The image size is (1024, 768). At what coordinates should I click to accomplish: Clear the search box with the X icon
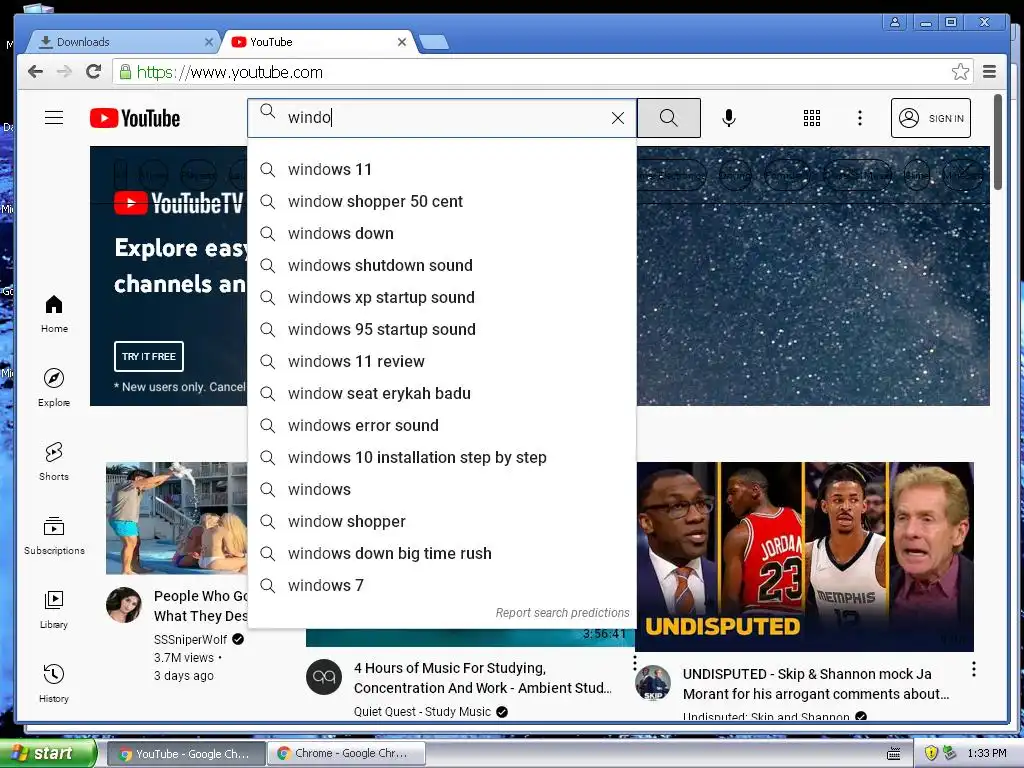617,118
